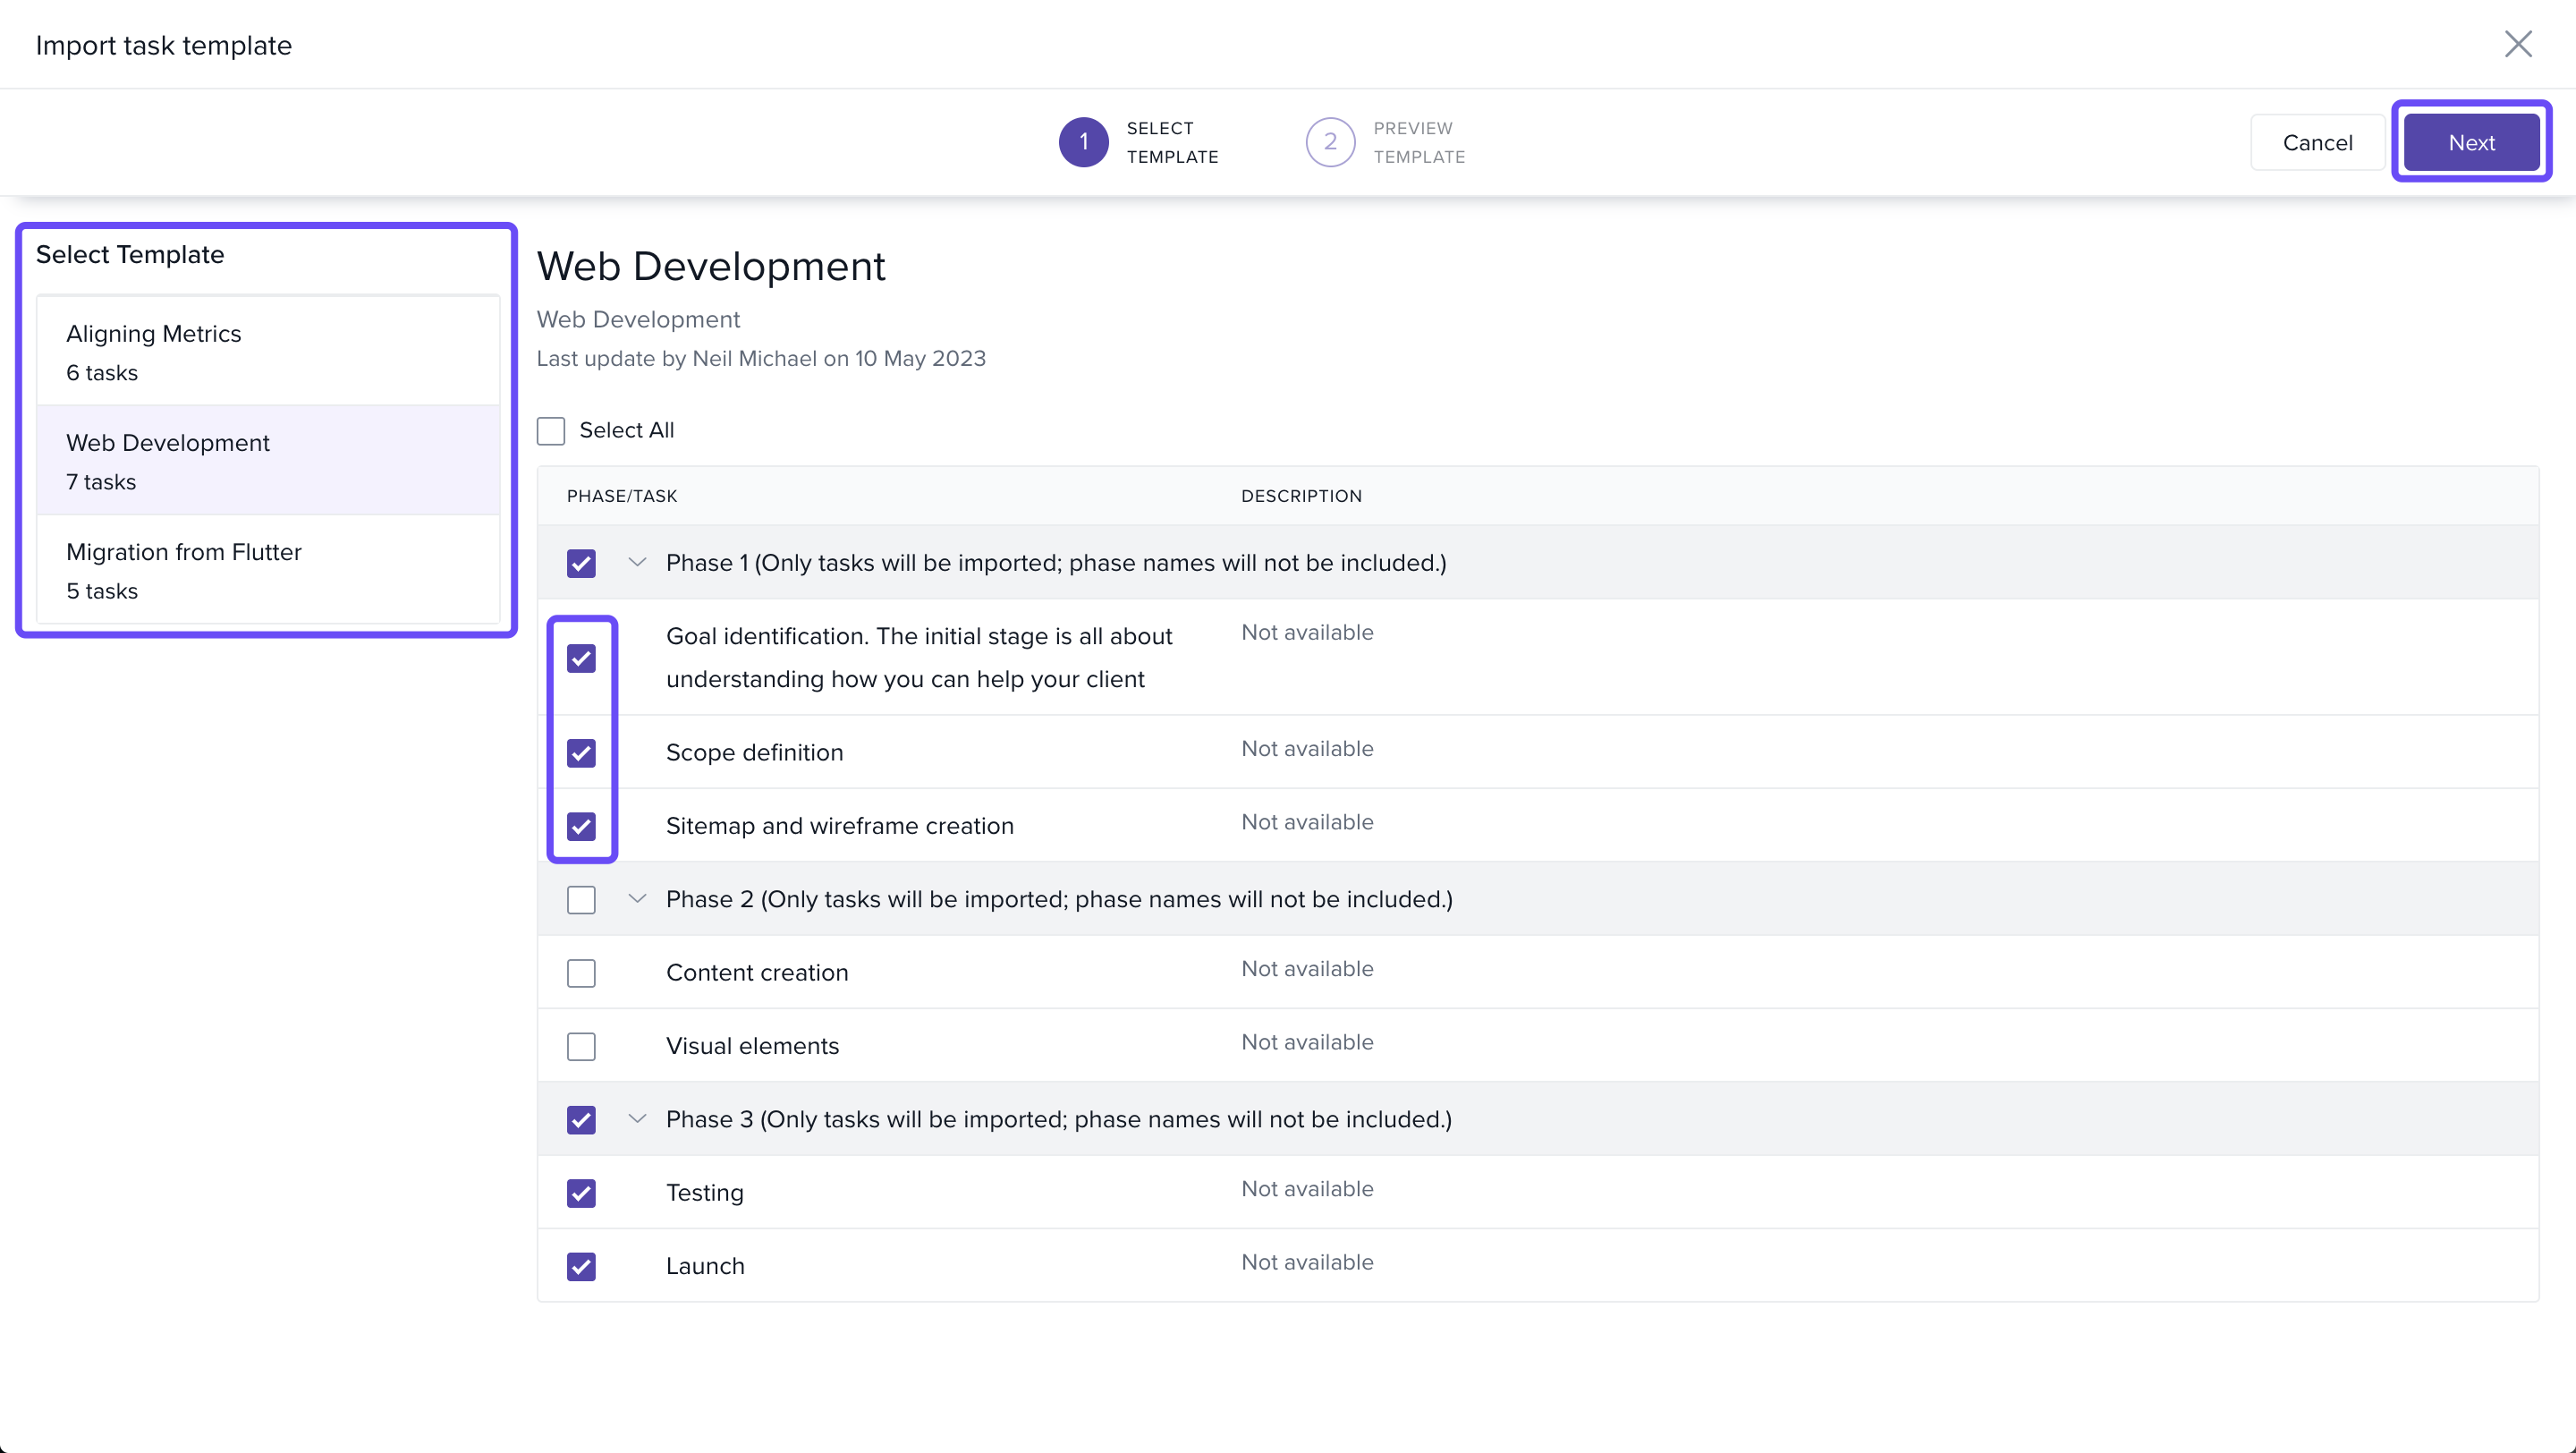Collapse the Phase 3 chevron

click(637, 1119)
